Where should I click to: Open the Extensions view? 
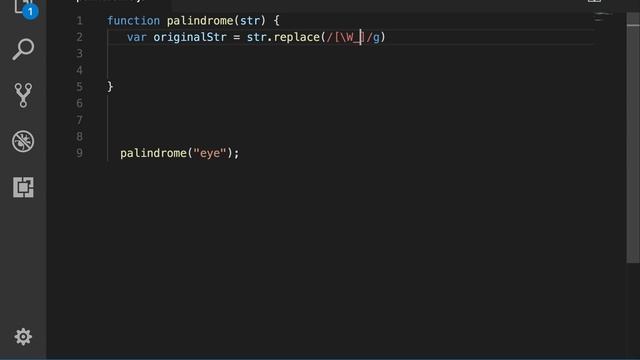click(x=23, y=187)
